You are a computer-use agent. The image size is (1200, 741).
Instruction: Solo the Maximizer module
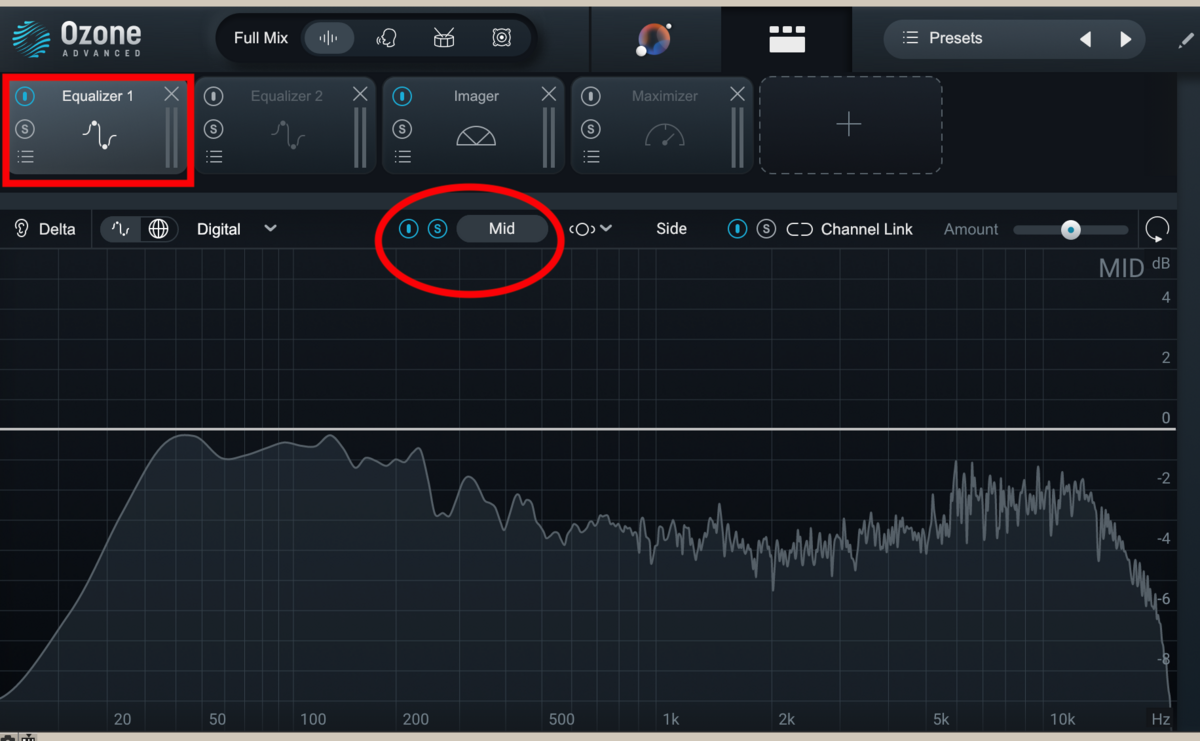click(591, 129)
